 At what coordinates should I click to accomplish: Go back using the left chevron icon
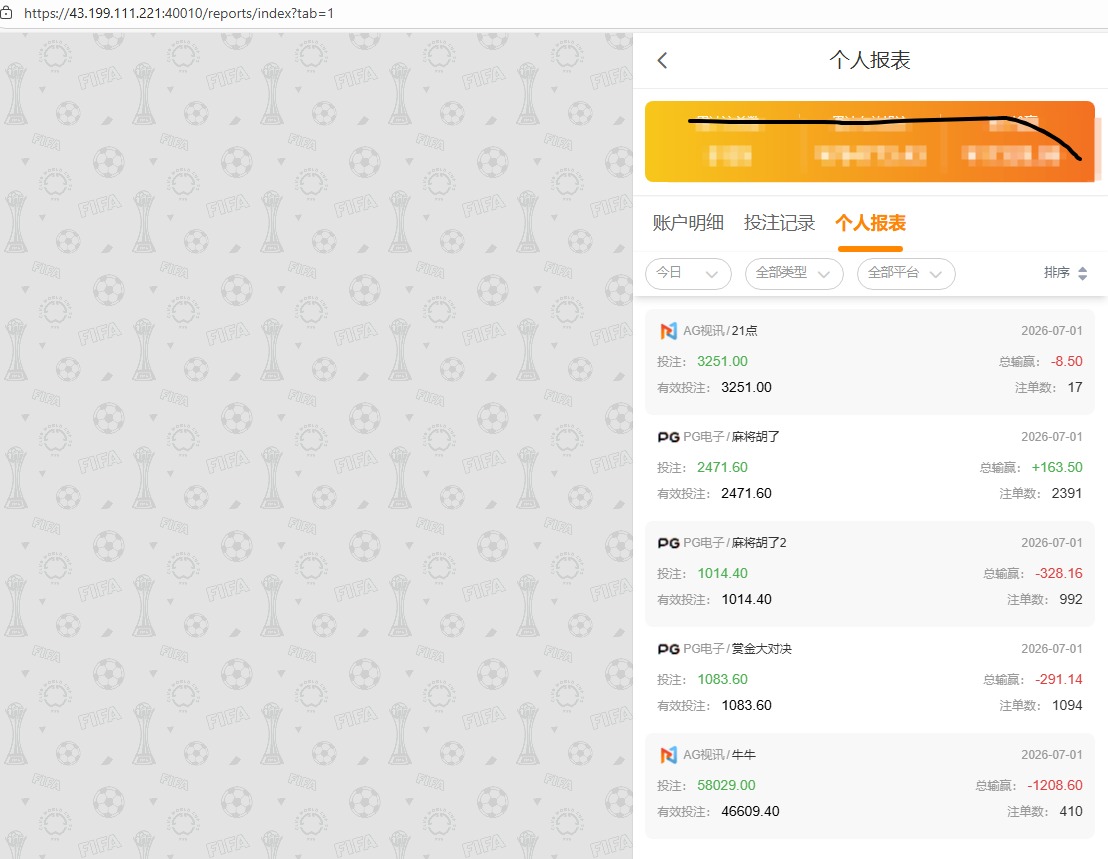pyautogui.click(x=662, y=61)
